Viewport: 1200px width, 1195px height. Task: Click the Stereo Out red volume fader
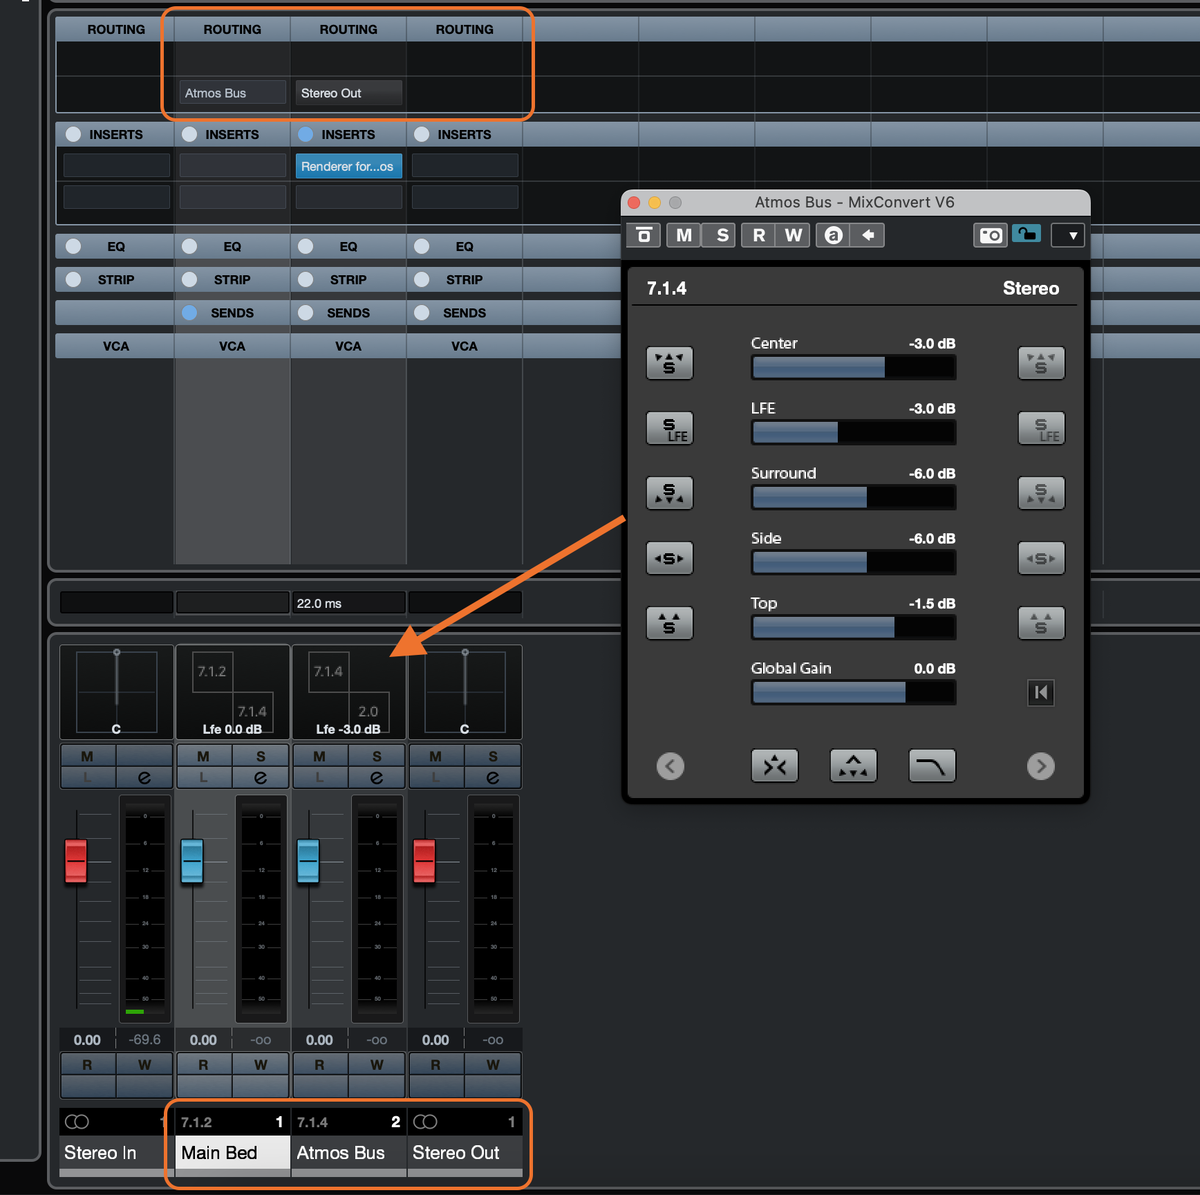click(x=424, y=861)
